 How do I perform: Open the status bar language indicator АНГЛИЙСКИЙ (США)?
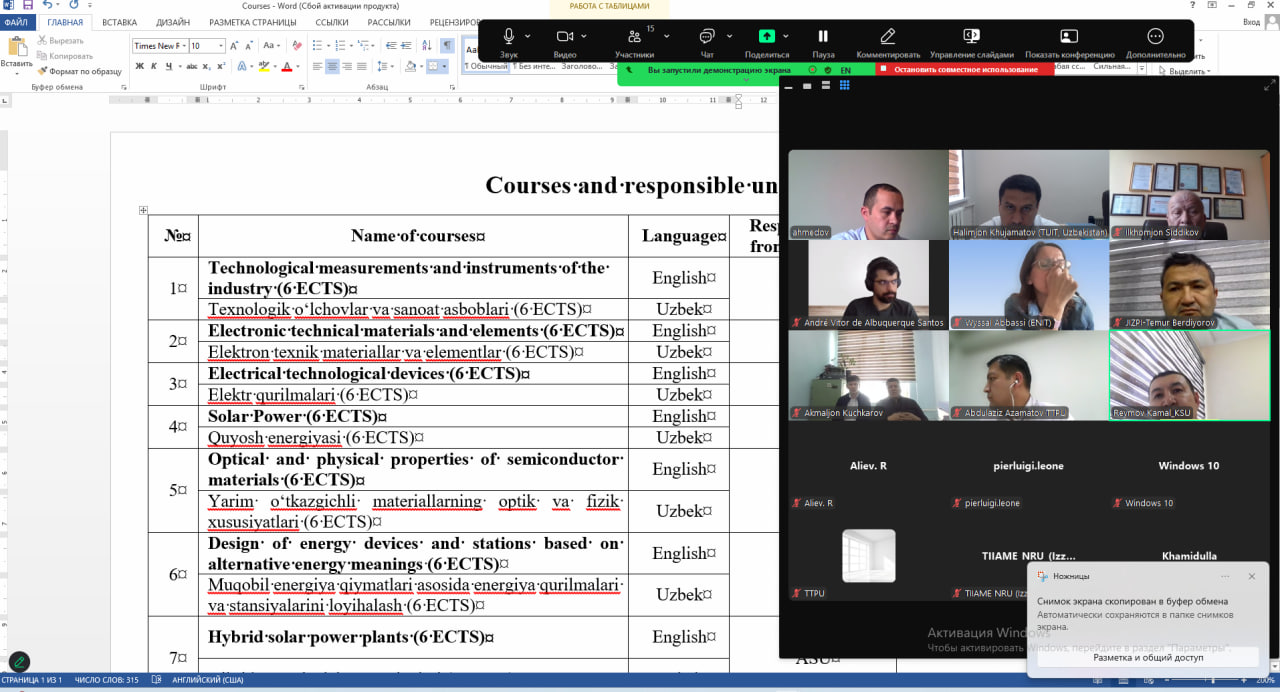pos(208,680)
